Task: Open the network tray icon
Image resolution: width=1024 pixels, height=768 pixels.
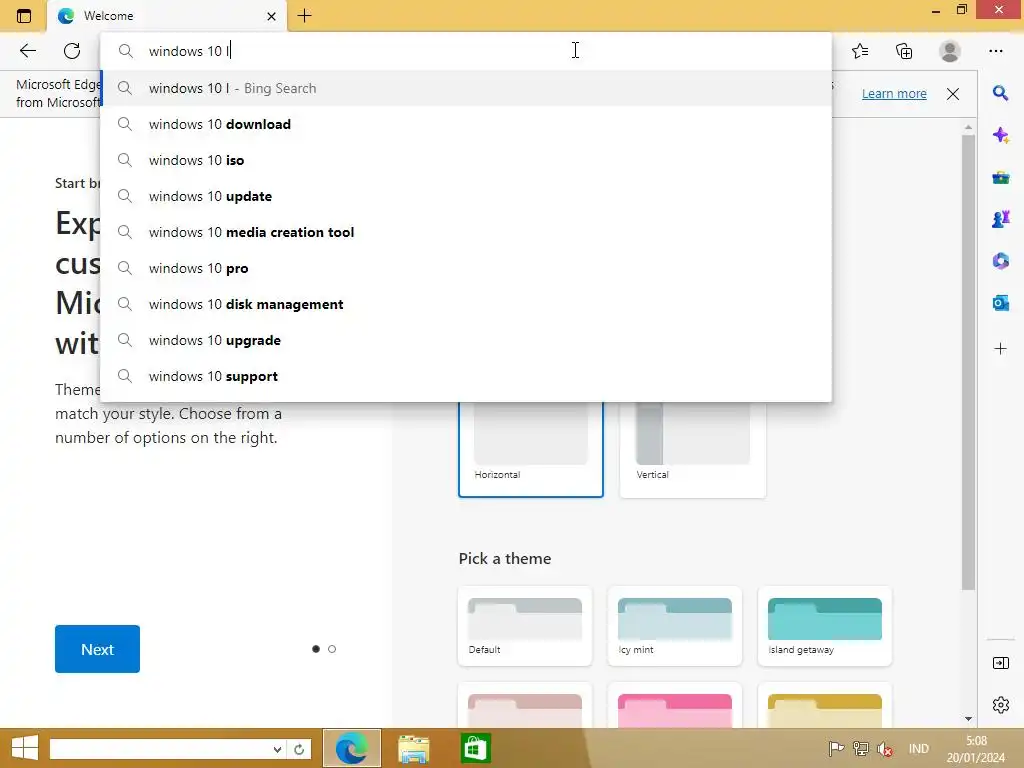Action: coord(861,749)
